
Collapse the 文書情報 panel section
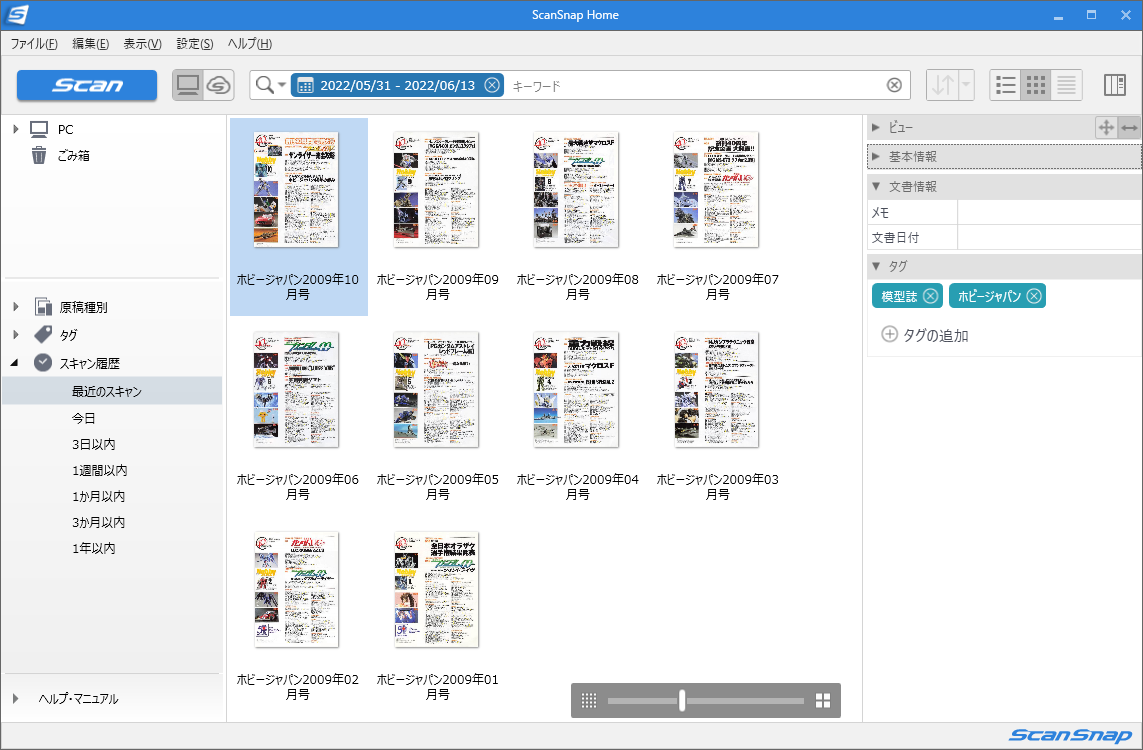pyautogui.click(x=875, y=186)
